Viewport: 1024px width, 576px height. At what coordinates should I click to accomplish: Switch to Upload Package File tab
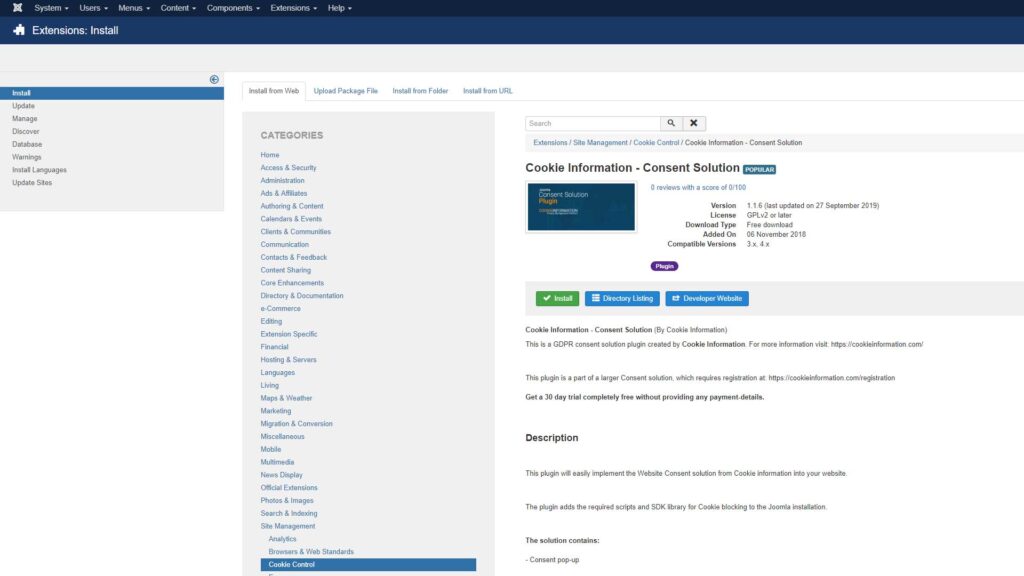pos(345,91)
